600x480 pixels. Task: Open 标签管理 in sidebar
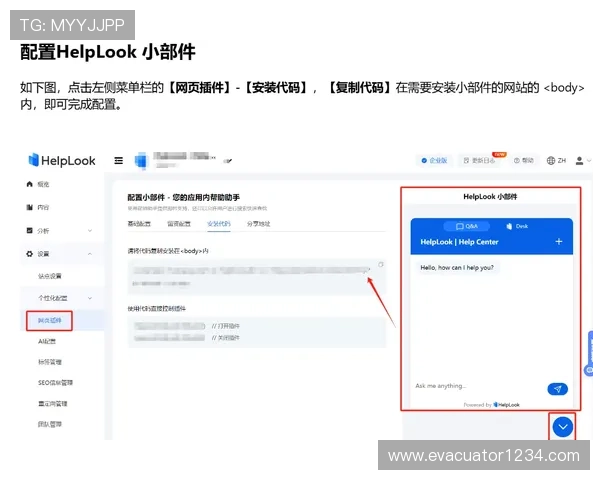coord(50,362)
